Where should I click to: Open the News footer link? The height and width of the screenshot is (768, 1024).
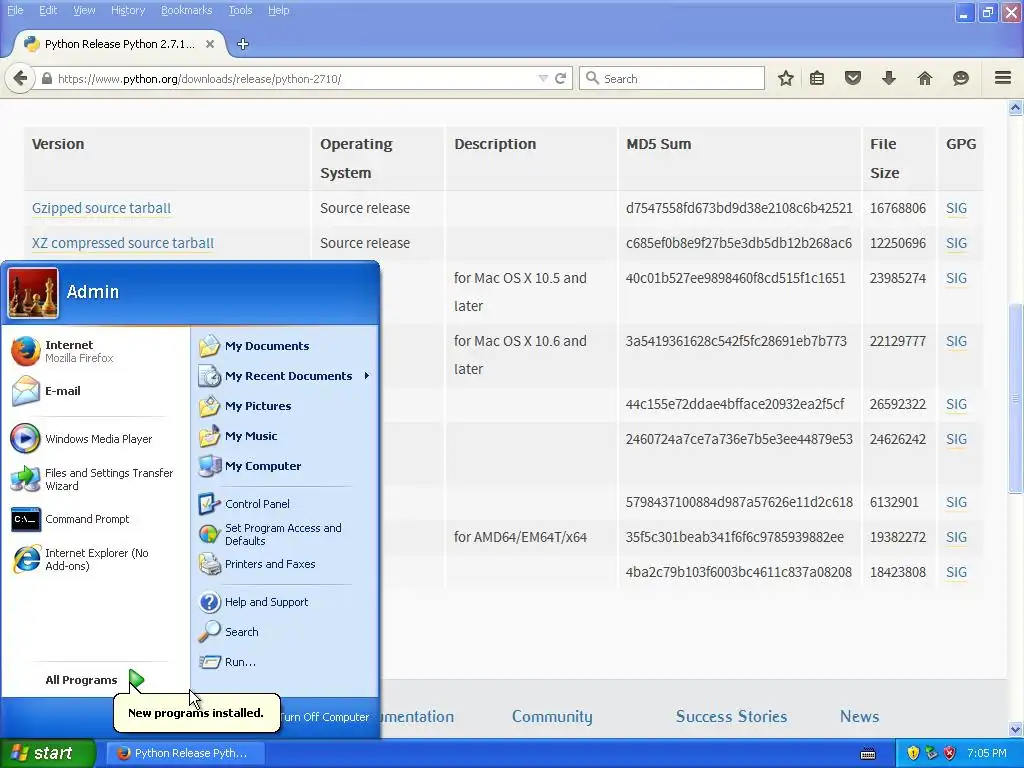click(x=859, y=716)
